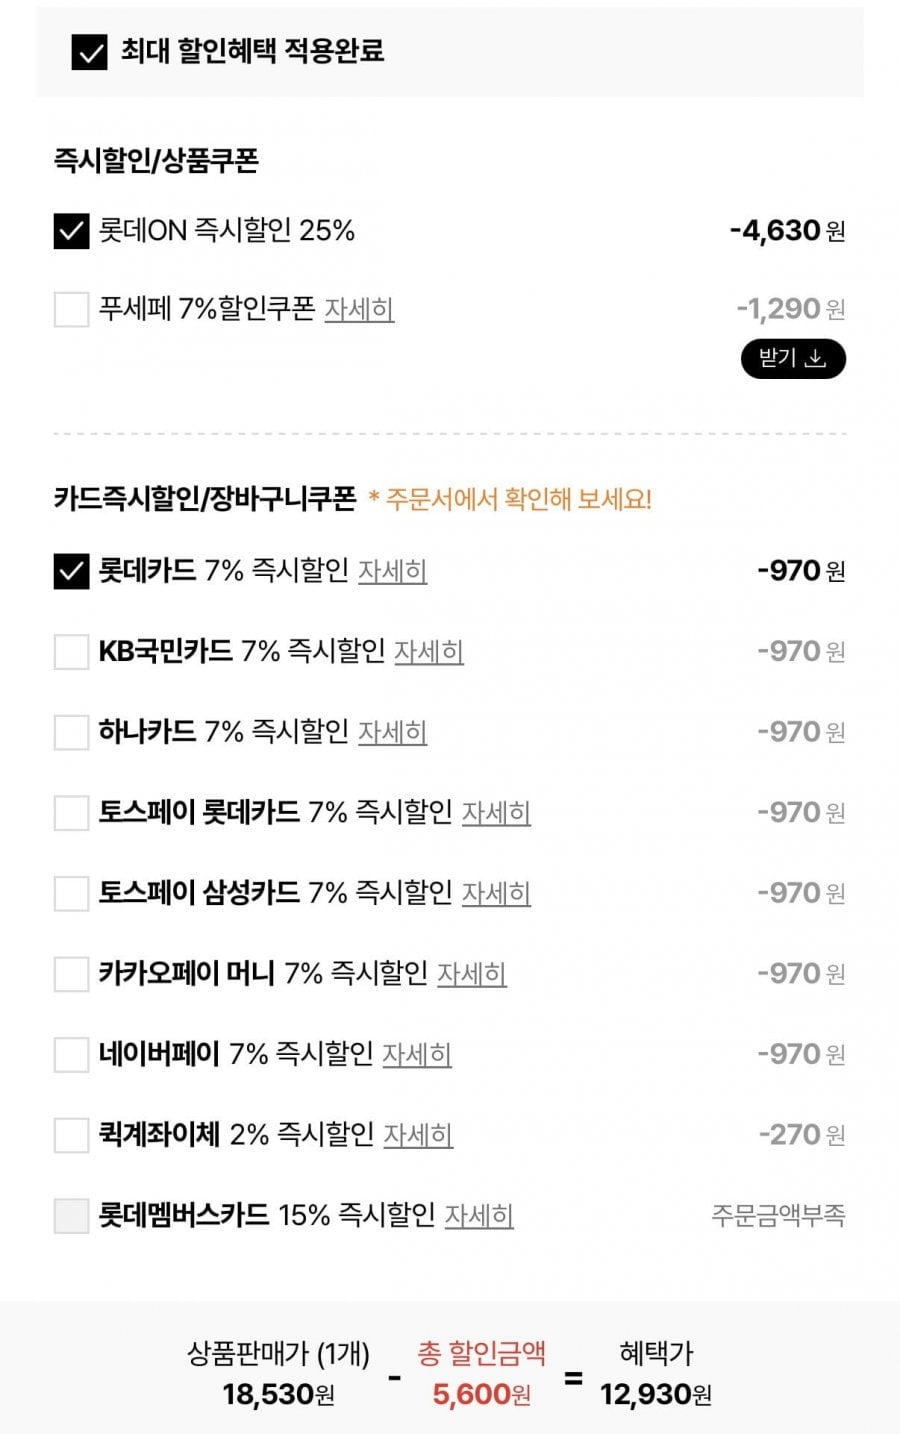Open 자세히 link next to 롯데카드 7%

coord(393,571)
